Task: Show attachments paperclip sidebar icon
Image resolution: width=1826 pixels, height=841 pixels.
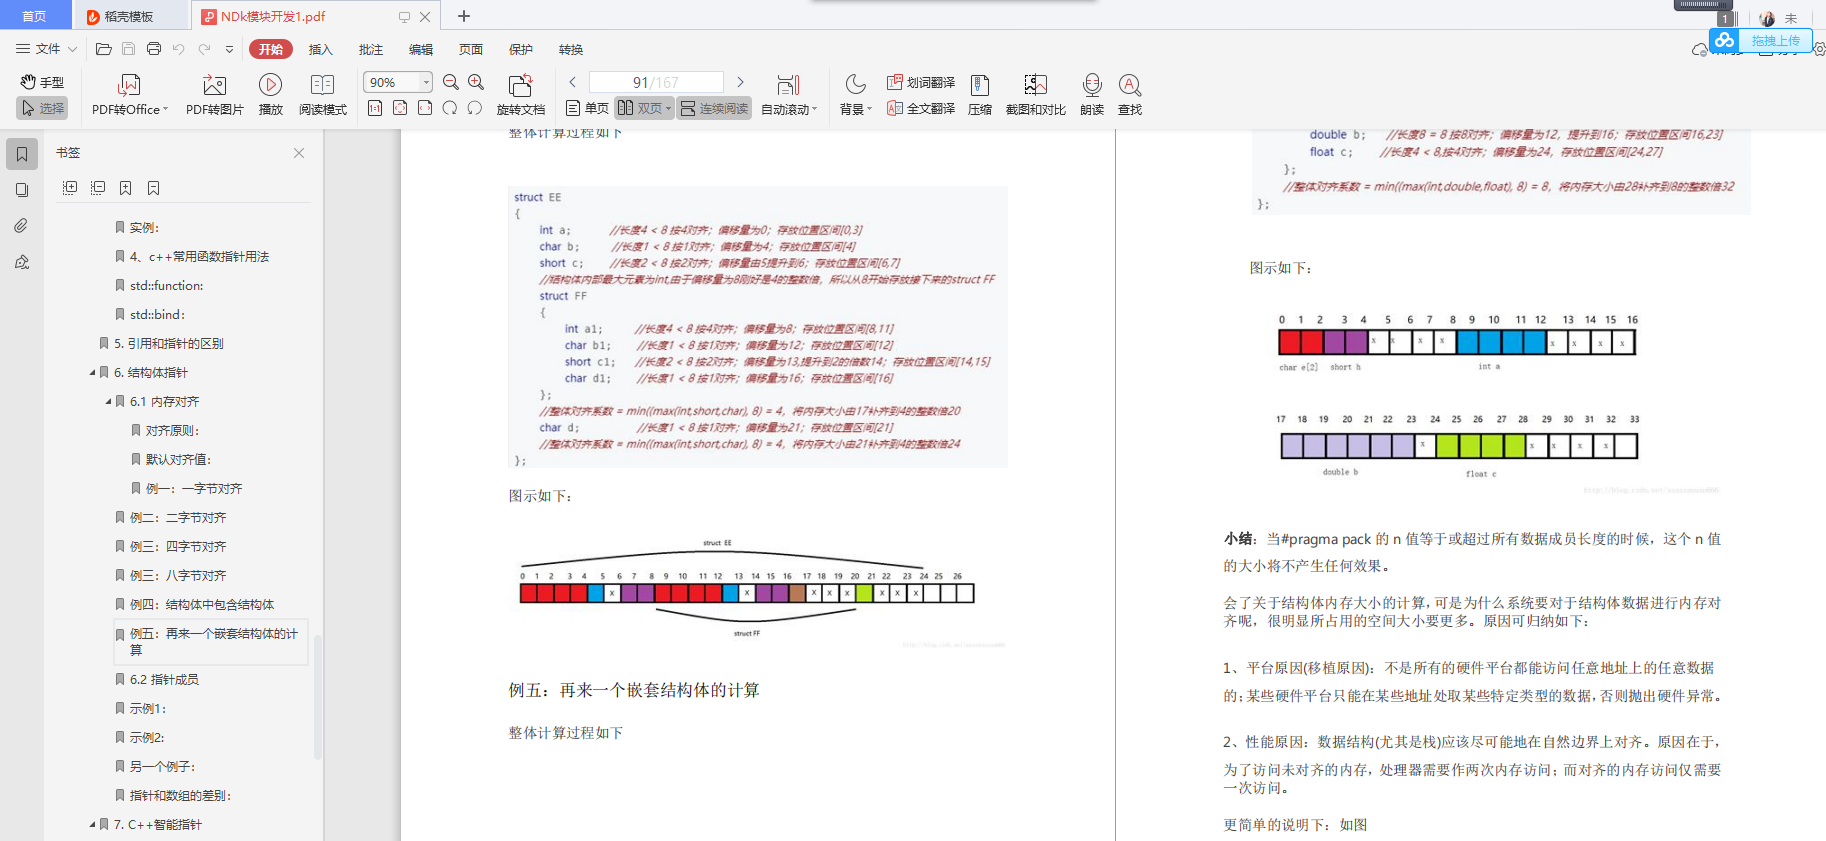Action: point(22,226)
